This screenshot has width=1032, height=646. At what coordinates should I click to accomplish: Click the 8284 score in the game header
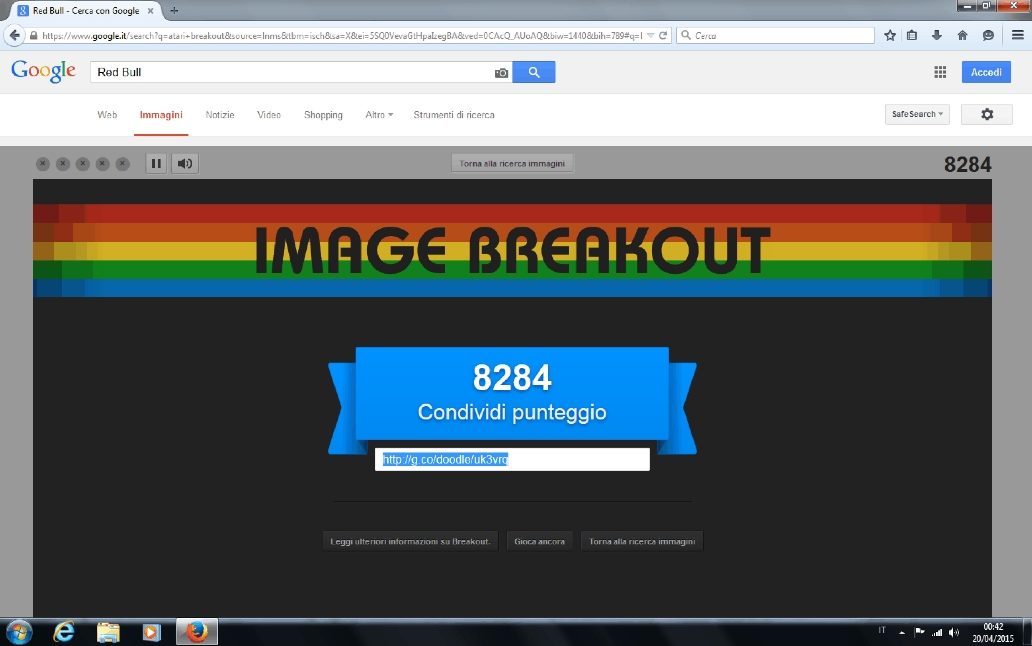968,164
